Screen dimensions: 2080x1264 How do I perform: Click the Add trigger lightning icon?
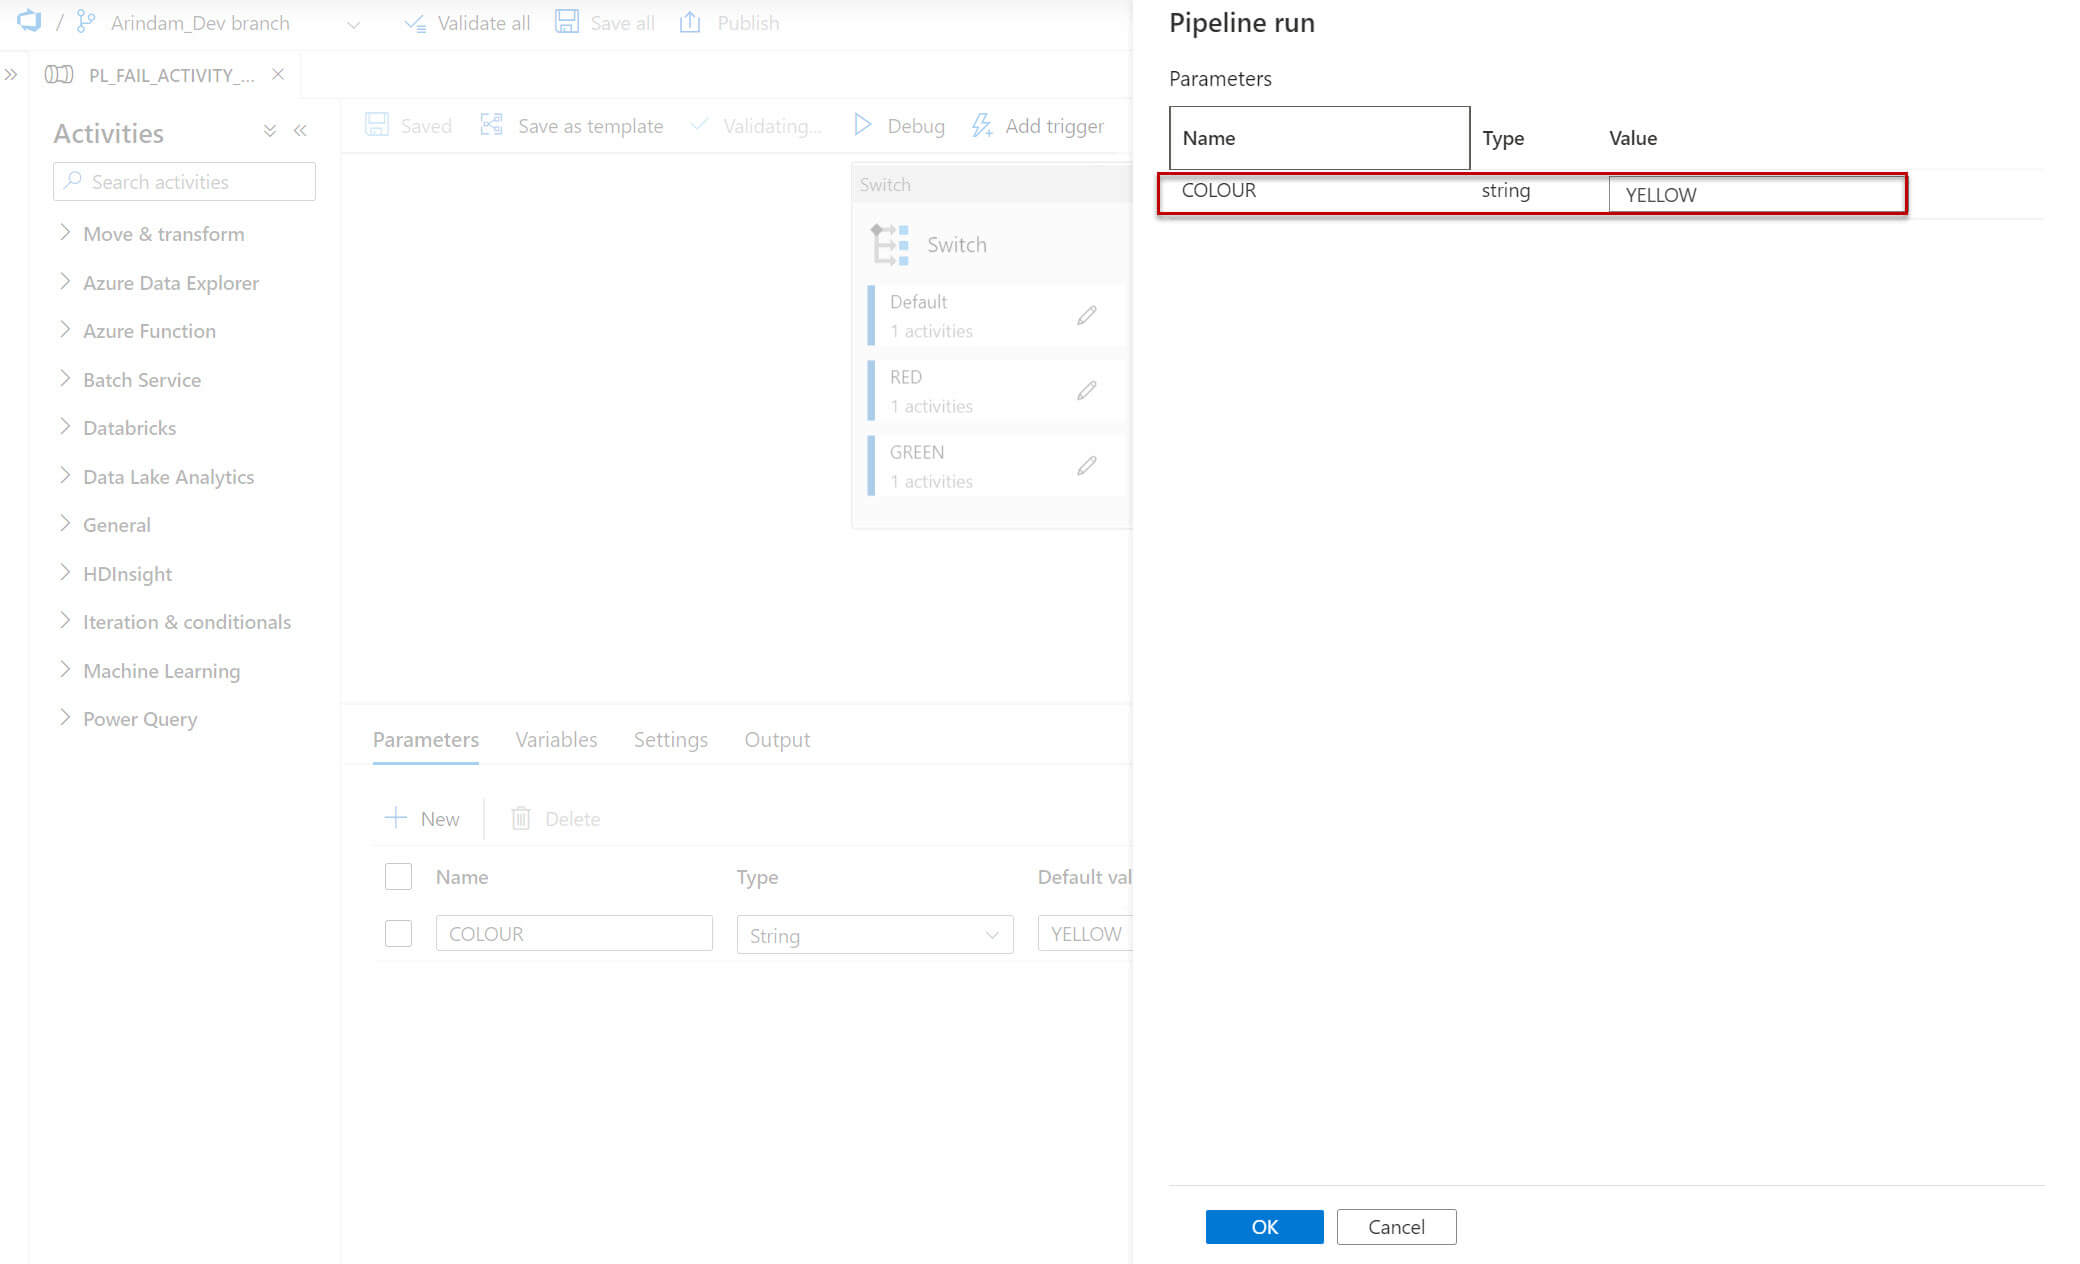(x=982, y=125)
